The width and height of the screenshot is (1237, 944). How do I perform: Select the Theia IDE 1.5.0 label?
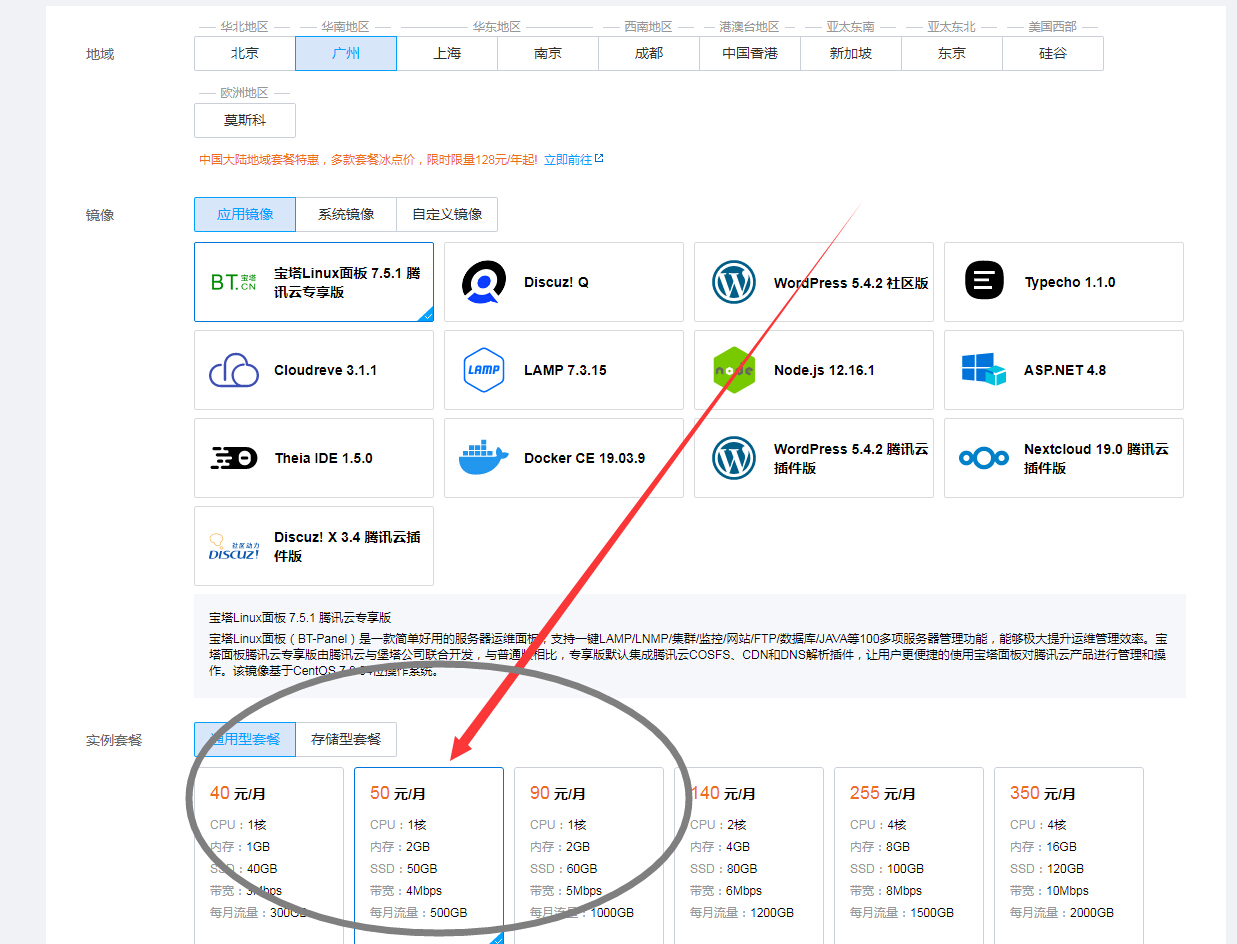pos(324,459)
